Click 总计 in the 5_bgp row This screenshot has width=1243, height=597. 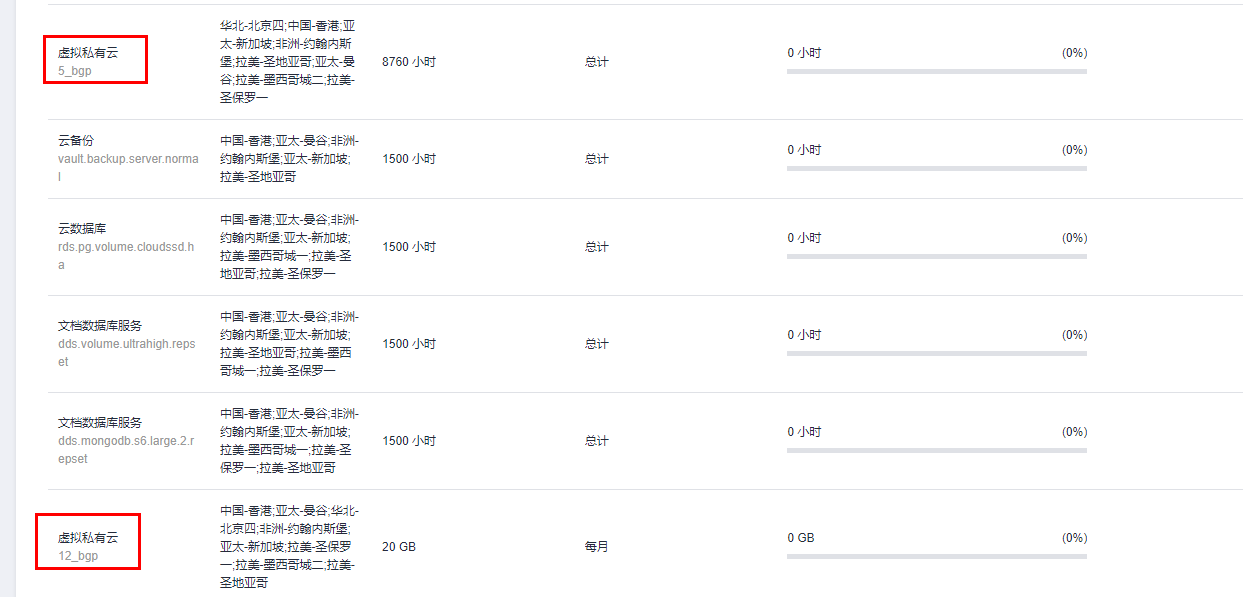coord(597,62)
